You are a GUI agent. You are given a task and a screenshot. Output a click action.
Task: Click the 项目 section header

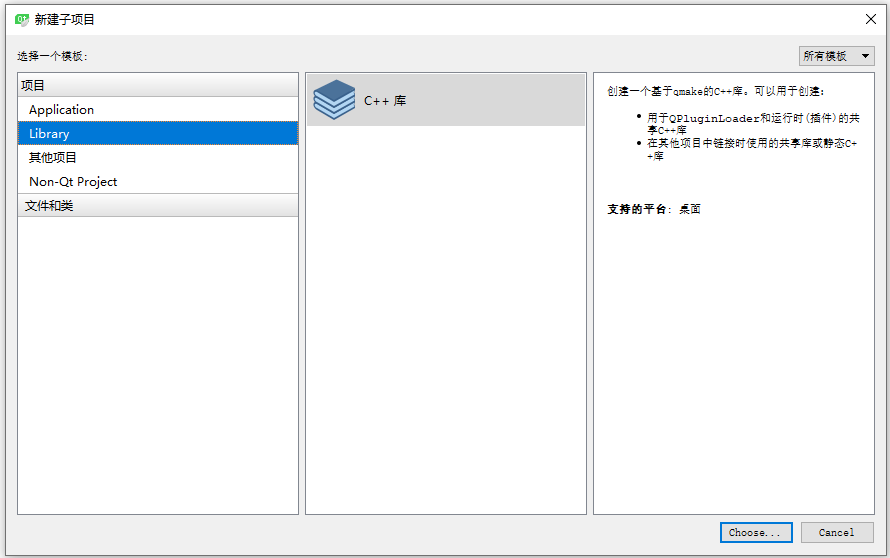click(x=158, y=85)
